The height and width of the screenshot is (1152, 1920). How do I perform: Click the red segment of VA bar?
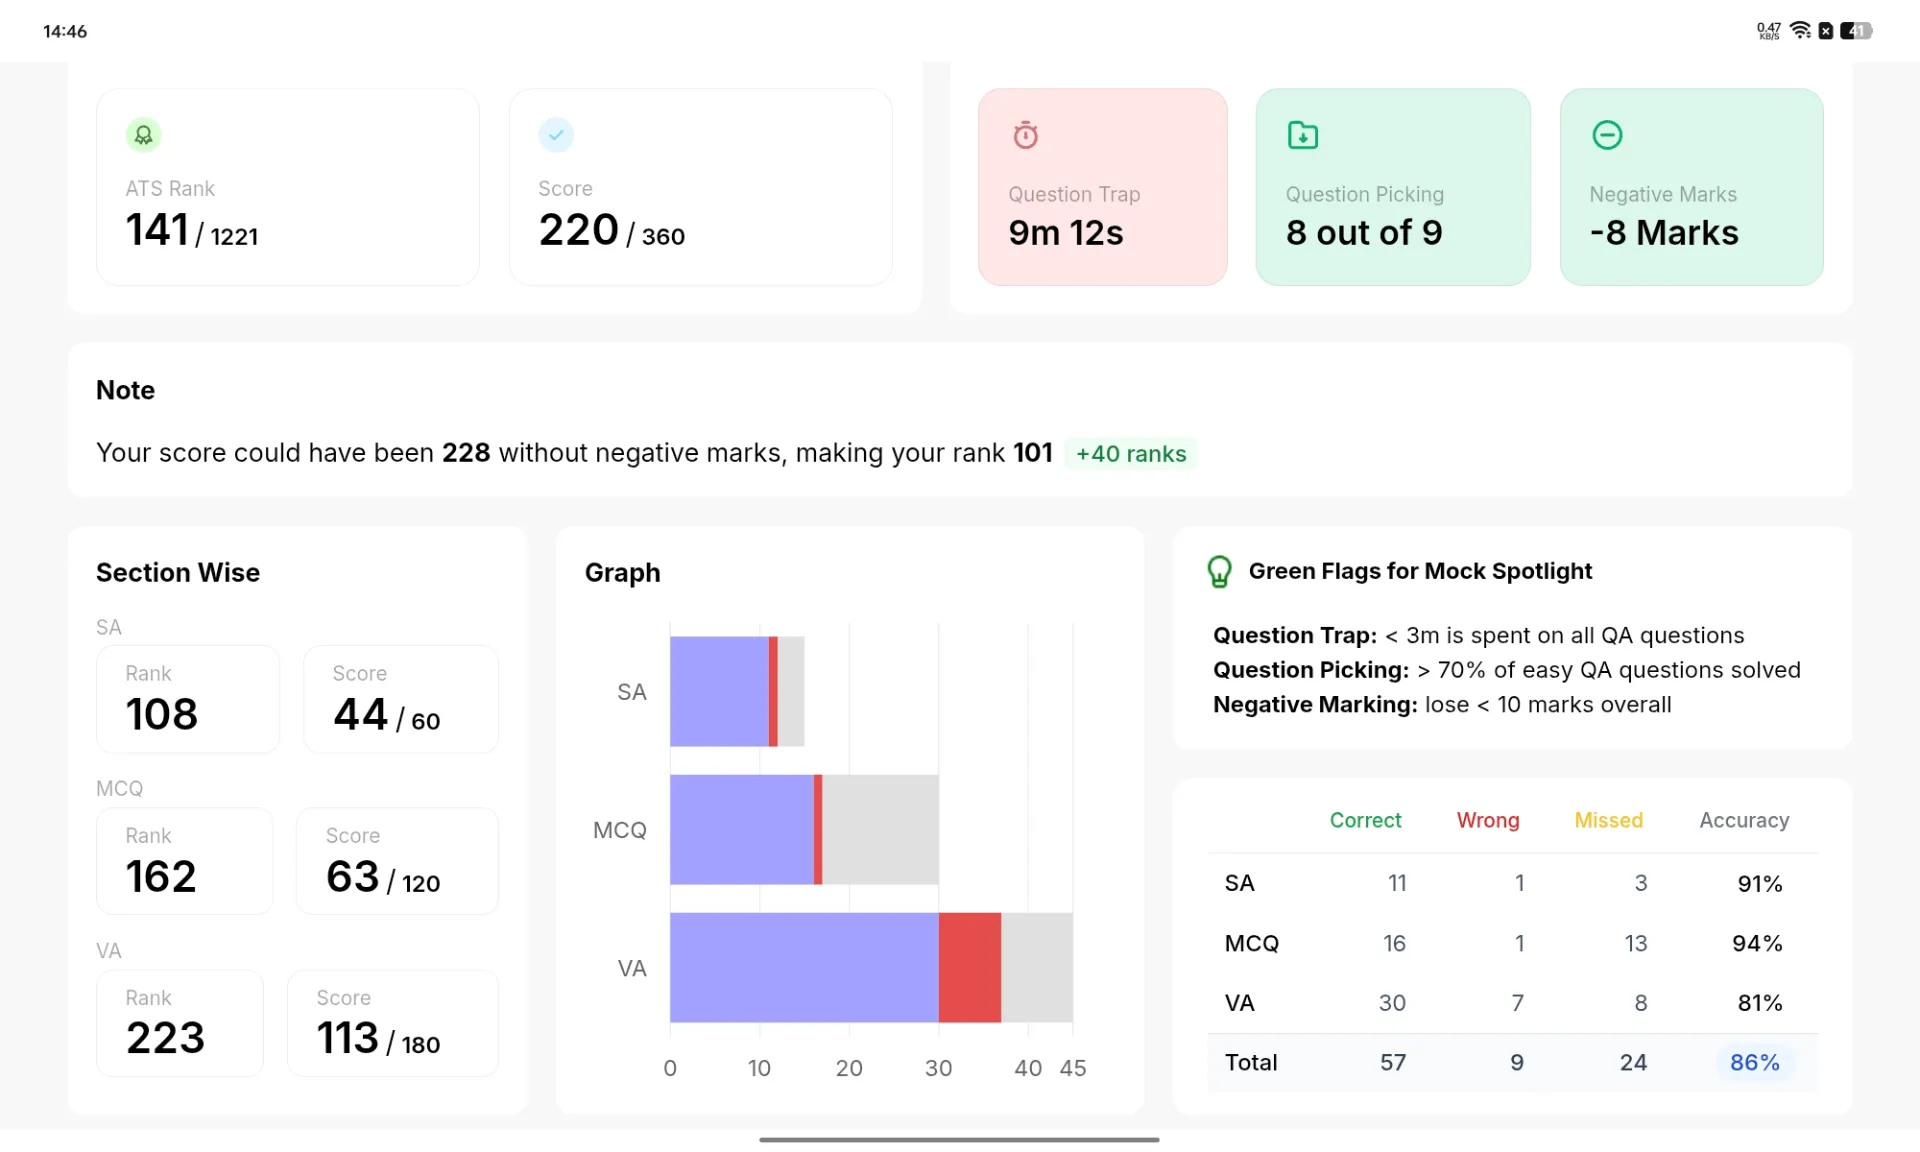click(969, 967)
